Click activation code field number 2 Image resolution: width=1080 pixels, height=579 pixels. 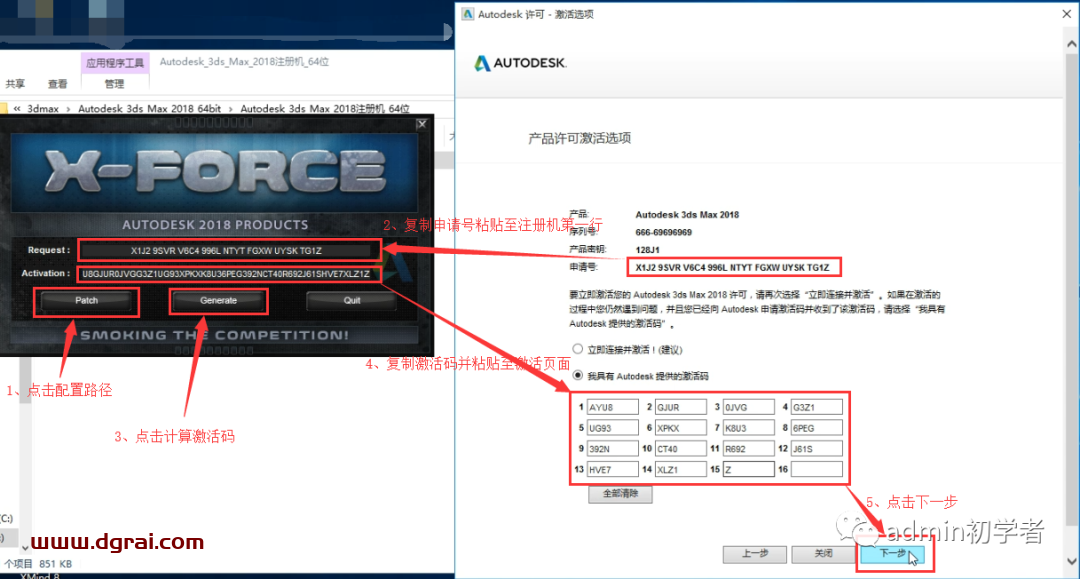click(x=681, y=408)
